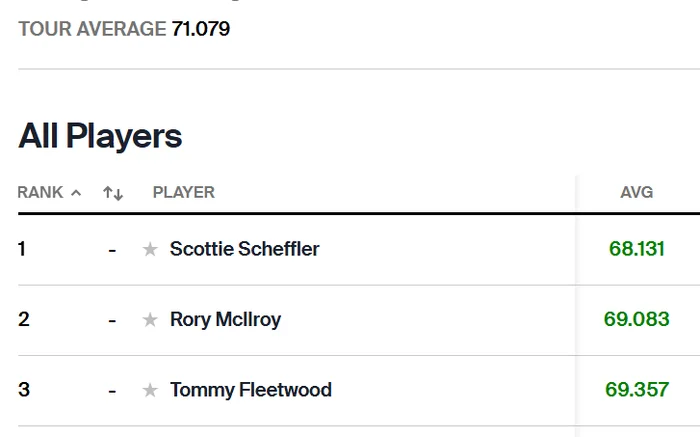
Task: Sort the table by PLAYER header
Action: (183, 192)
